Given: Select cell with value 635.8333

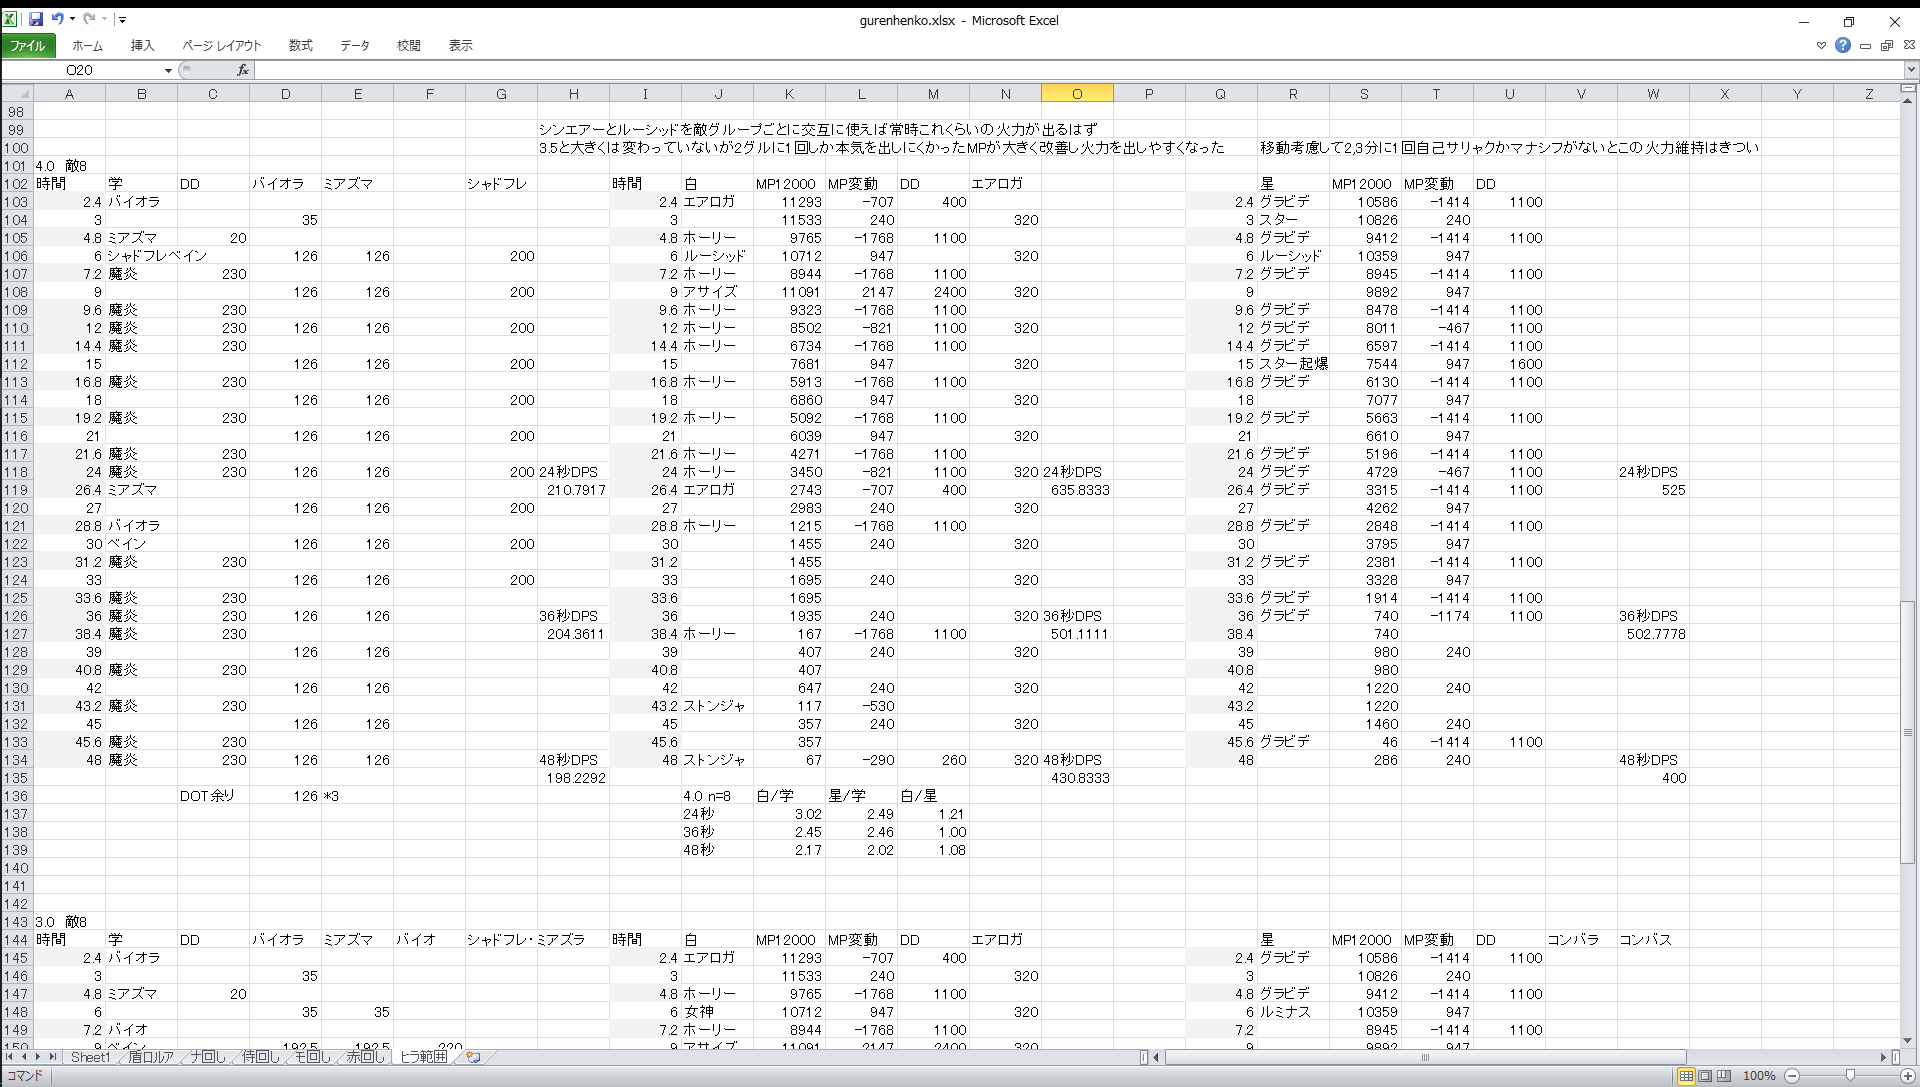Looking at the screenshot, I should (1077, 490).
